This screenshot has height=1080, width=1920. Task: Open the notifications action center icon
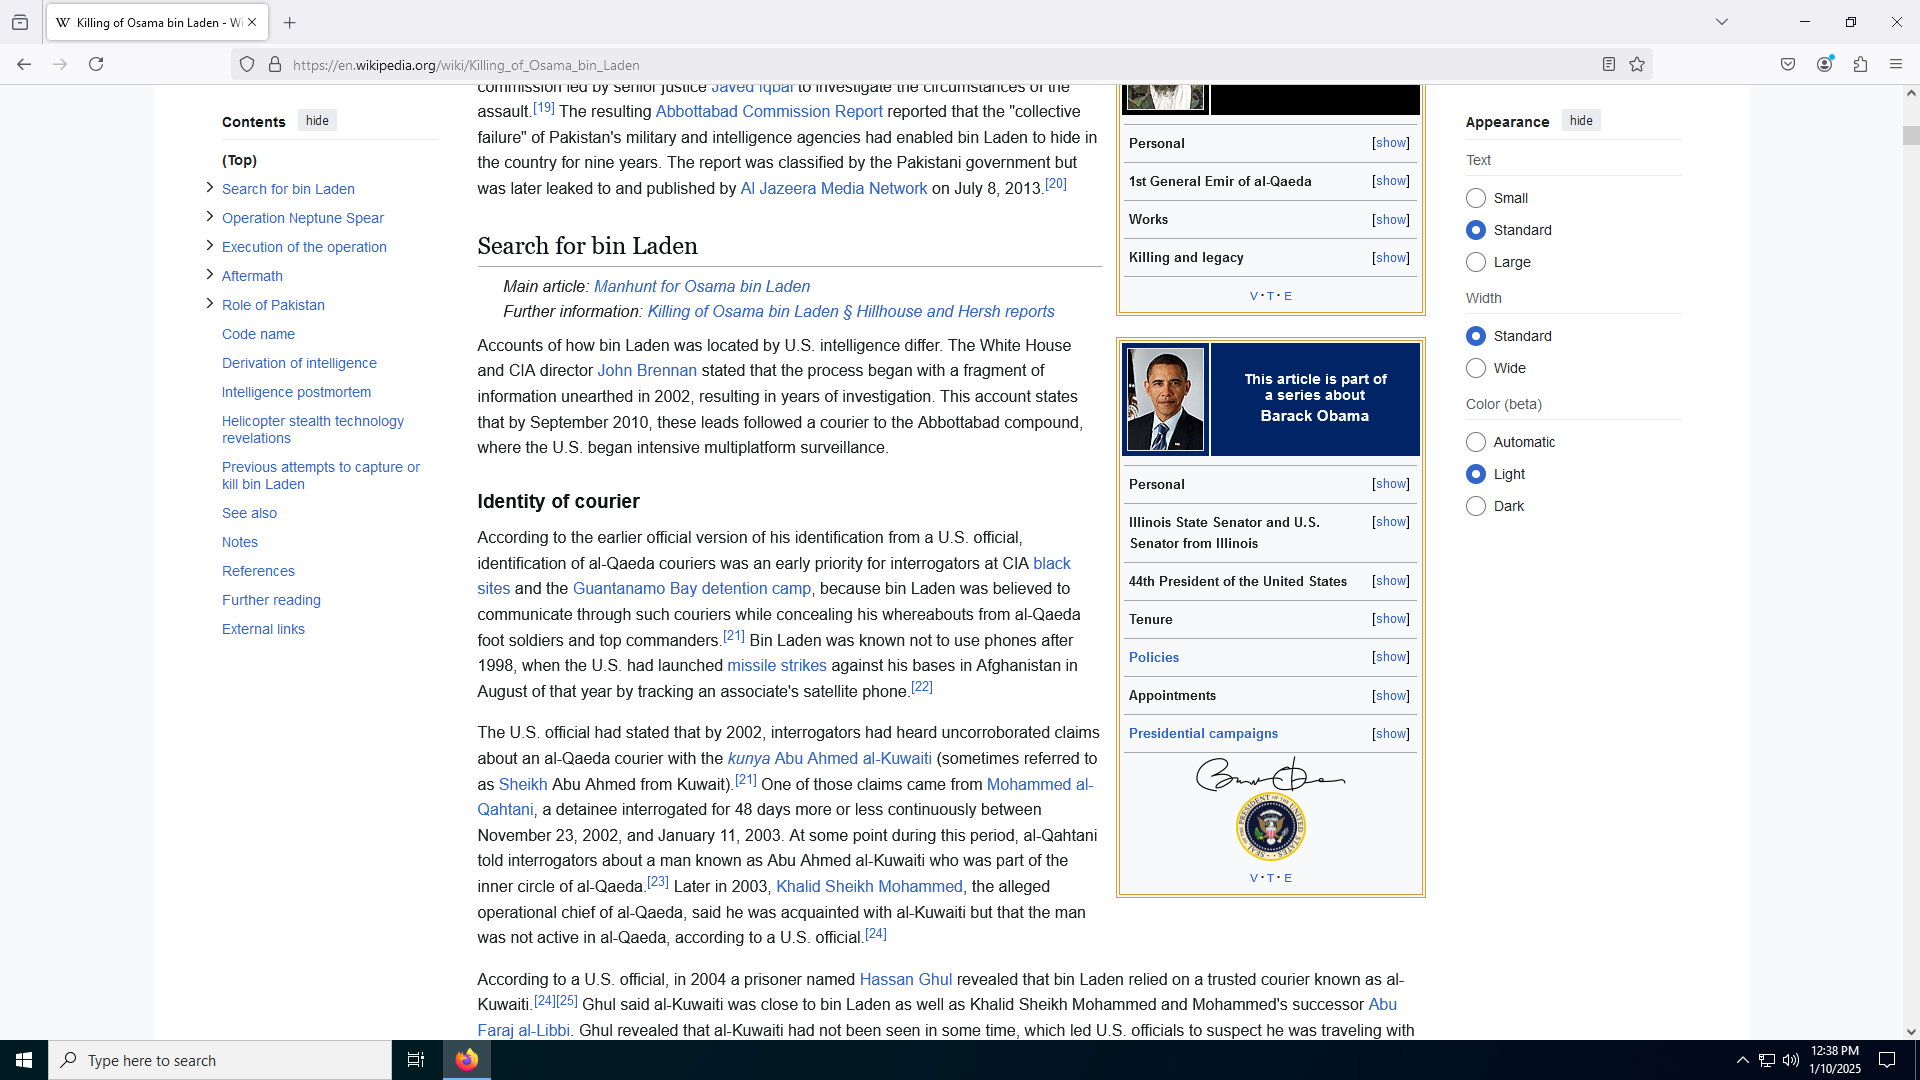pyautogui.click(x=1887, y=1060)
